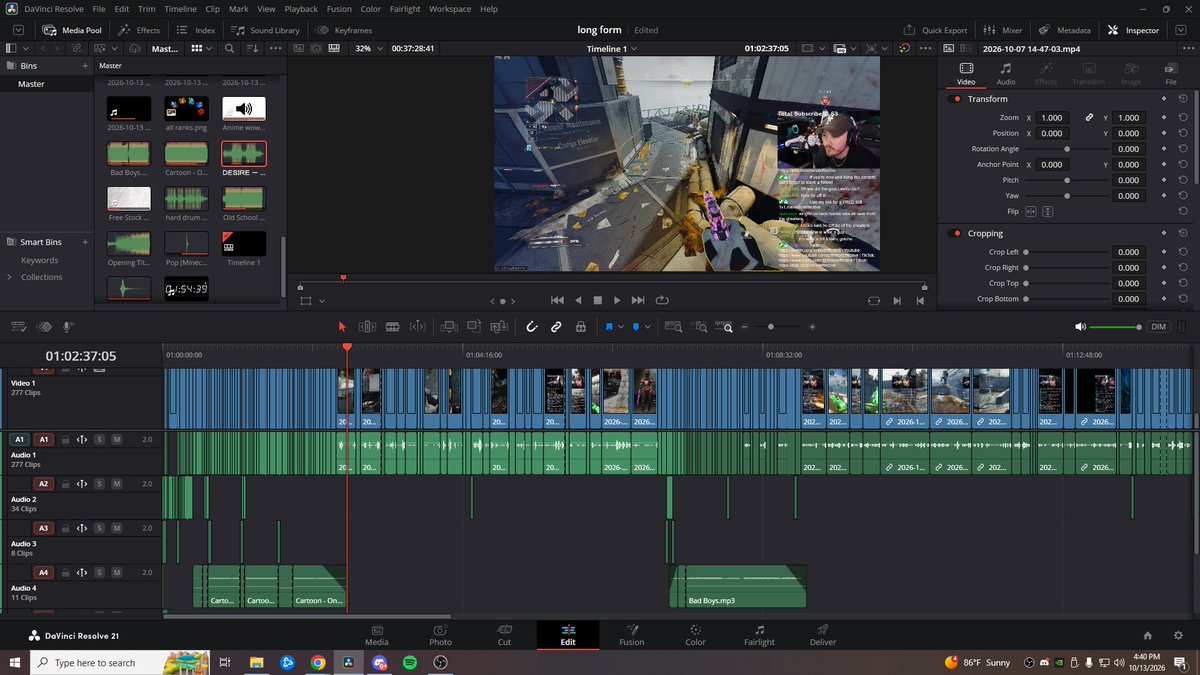
Task: Open the Metadata panel
Action: [1065, 30]
